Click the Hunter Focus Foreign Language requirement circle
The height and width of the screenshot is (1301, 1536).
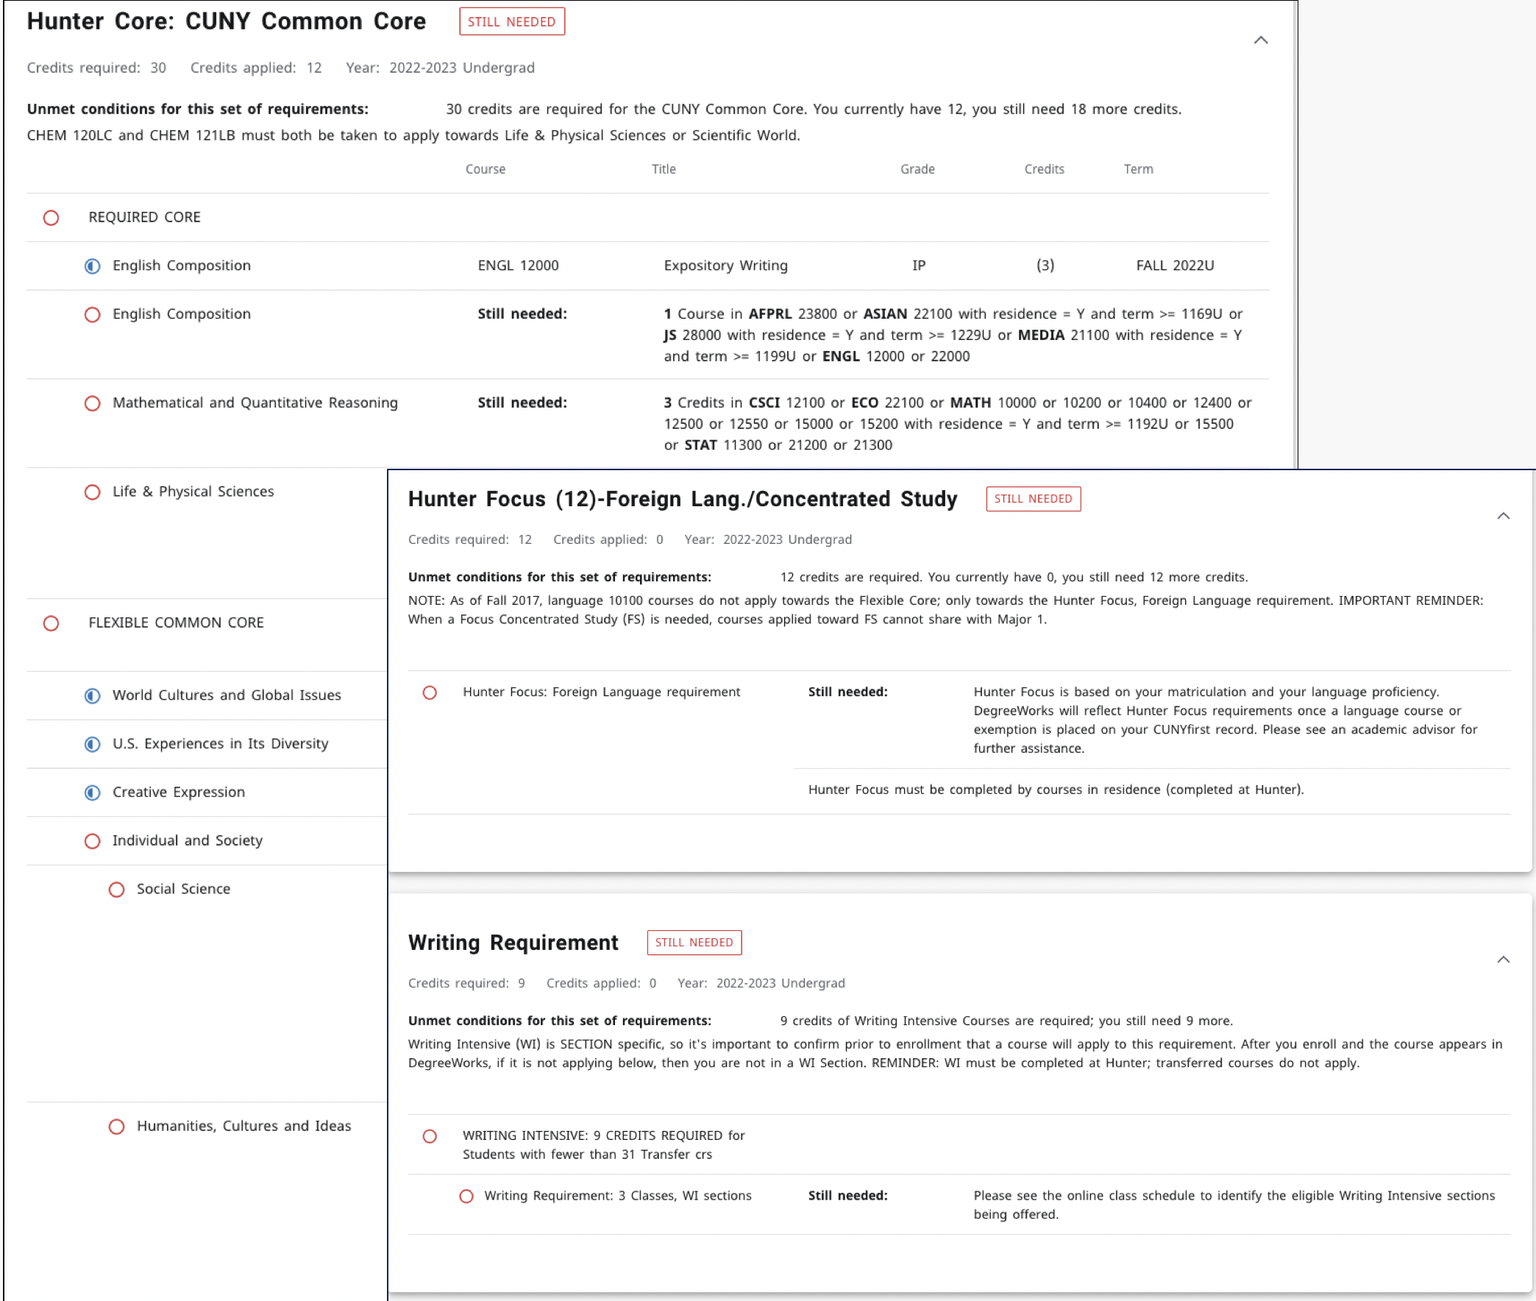[x=429, y=693]
